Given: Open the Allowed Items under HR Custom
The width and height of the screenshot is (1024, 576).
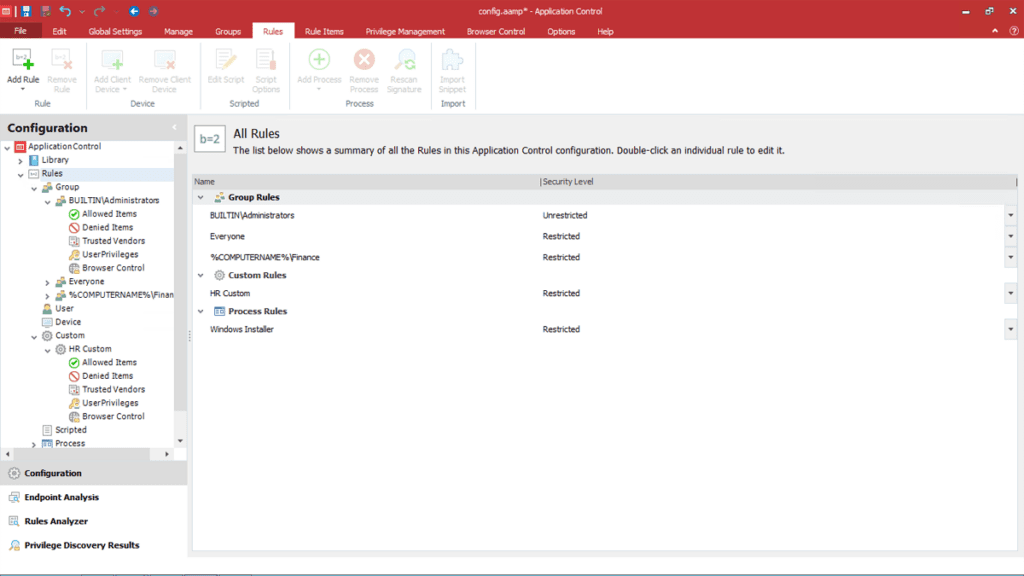Looking at the screenshot, I should pyautogui.click(x=110, y=361).
